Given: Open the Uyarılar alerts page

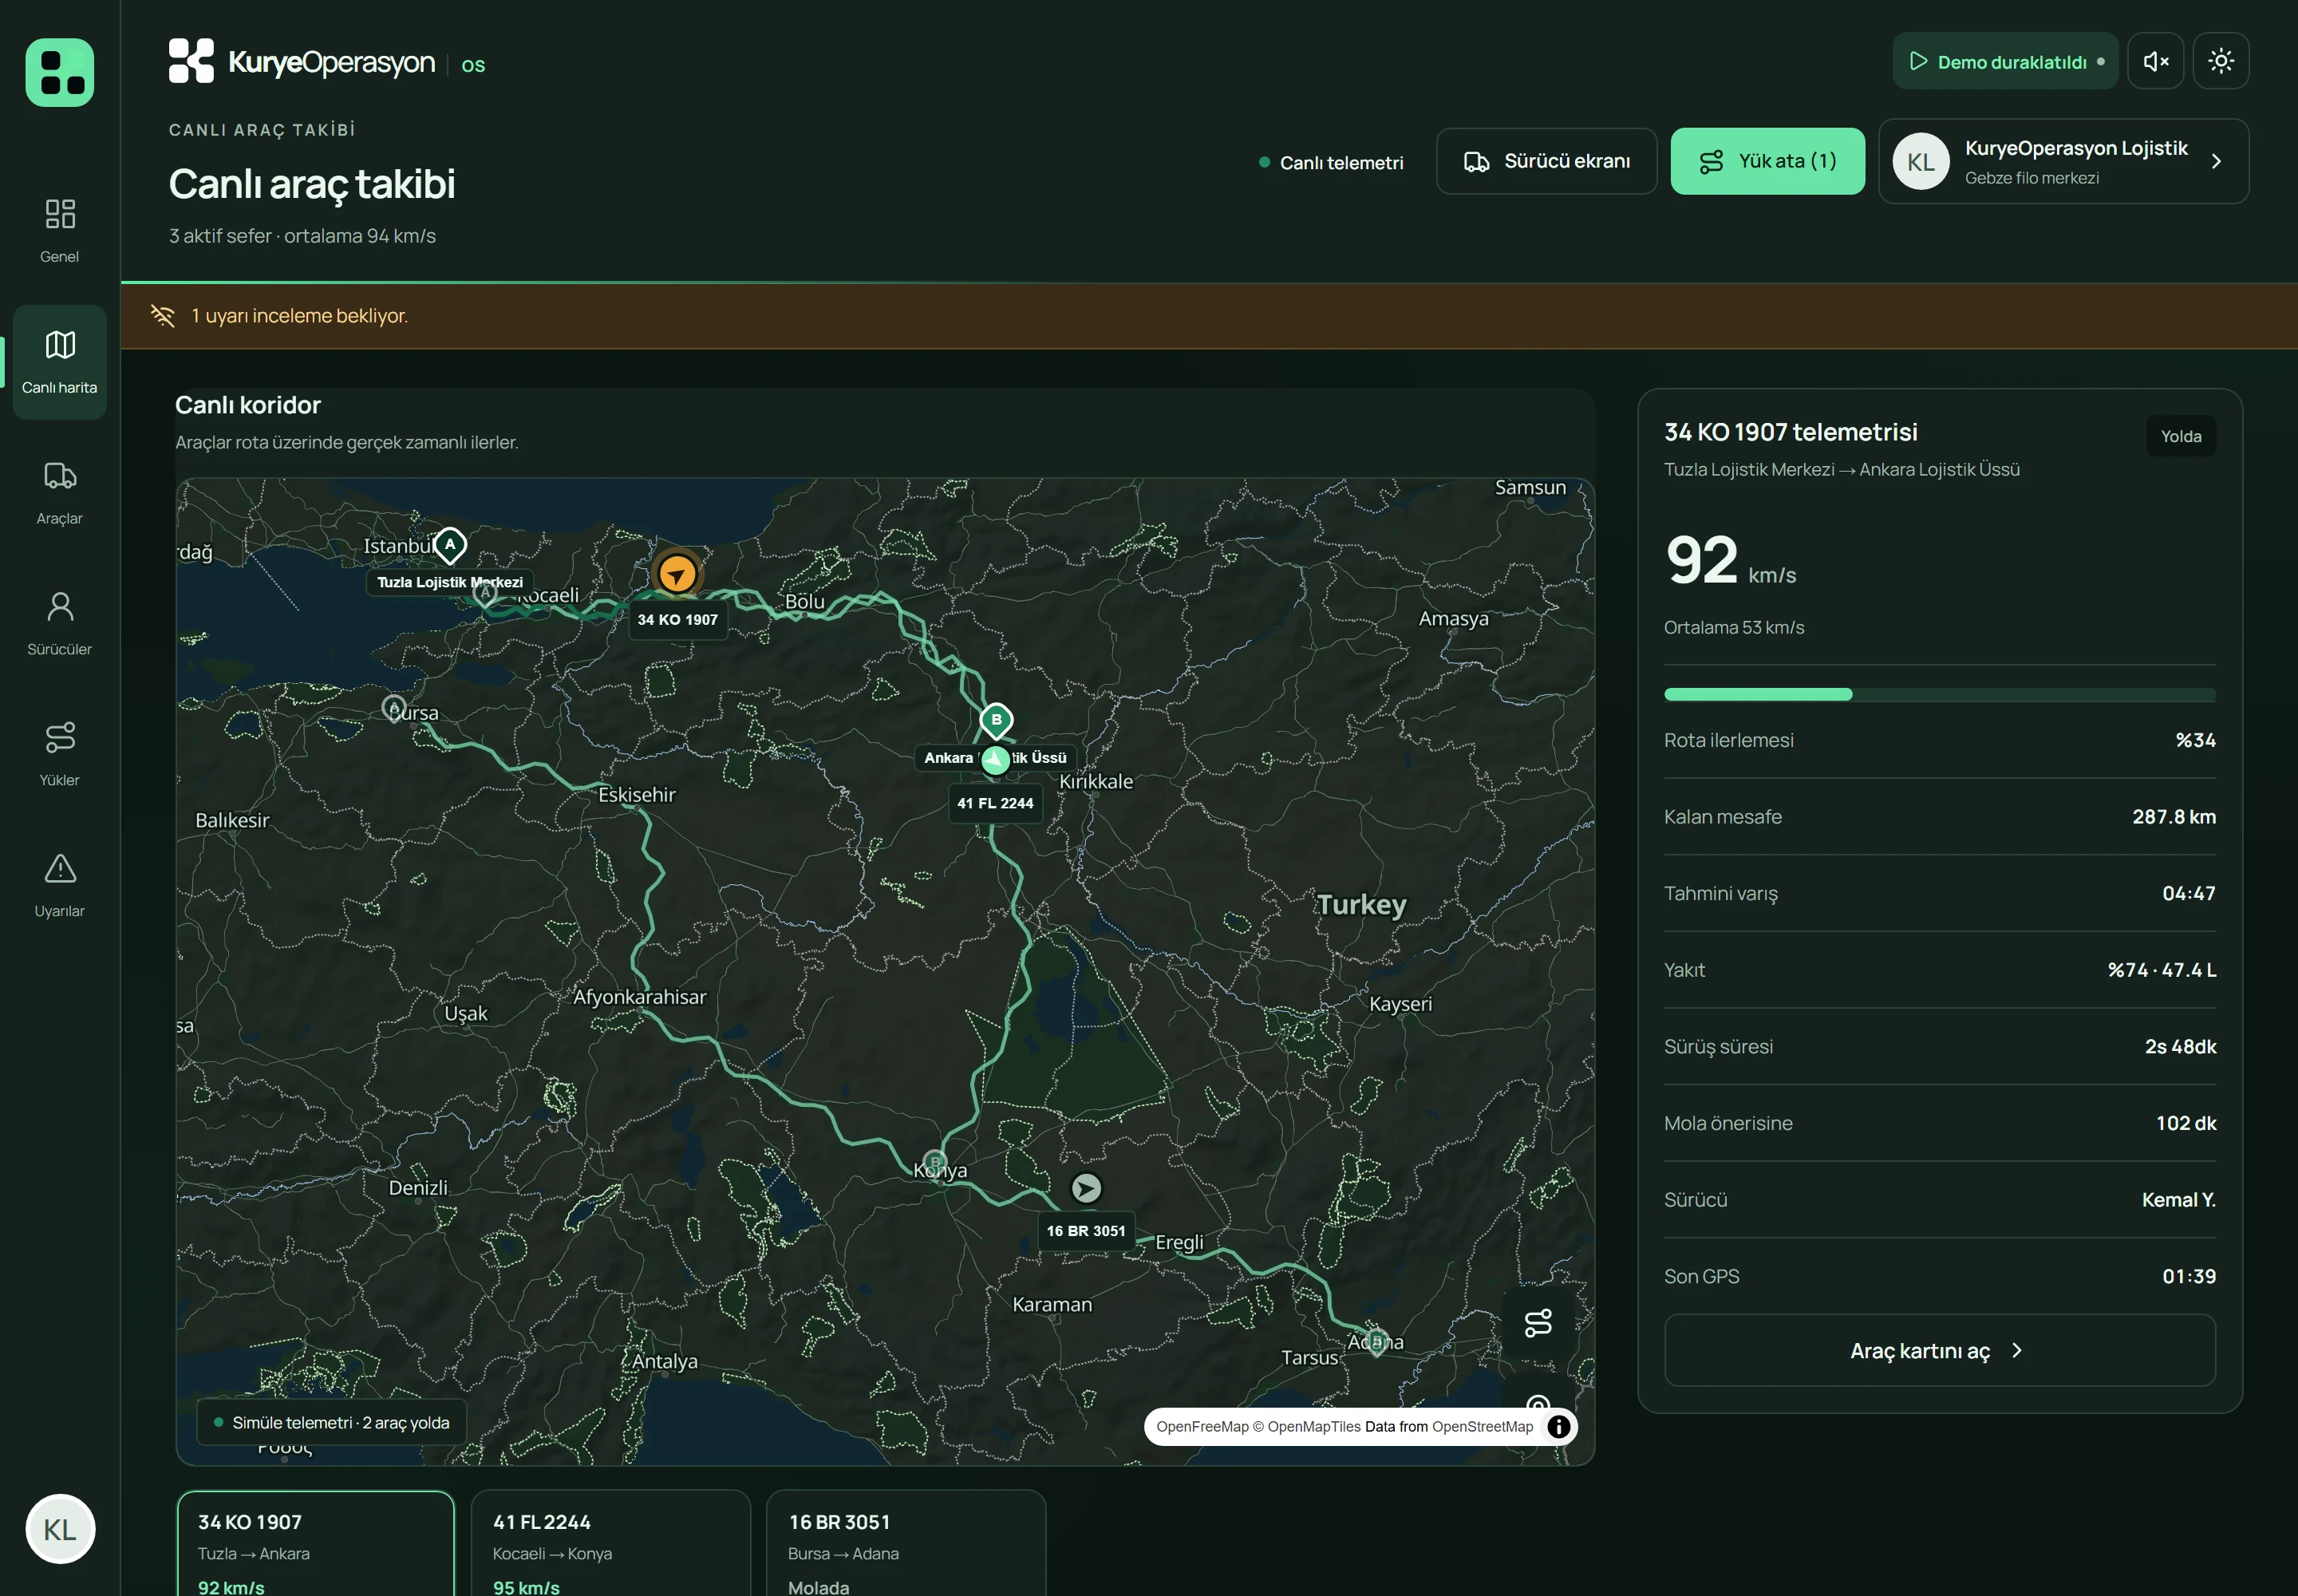Looking at the screenshot, I should point(60,885).
